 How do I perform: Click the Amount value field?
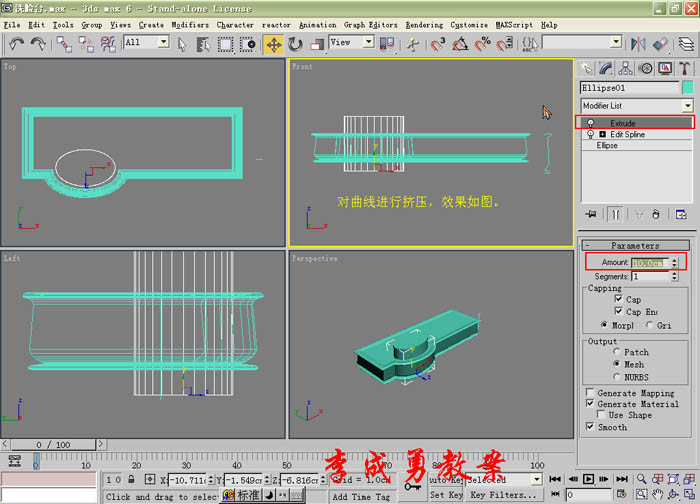pos(650,263)
